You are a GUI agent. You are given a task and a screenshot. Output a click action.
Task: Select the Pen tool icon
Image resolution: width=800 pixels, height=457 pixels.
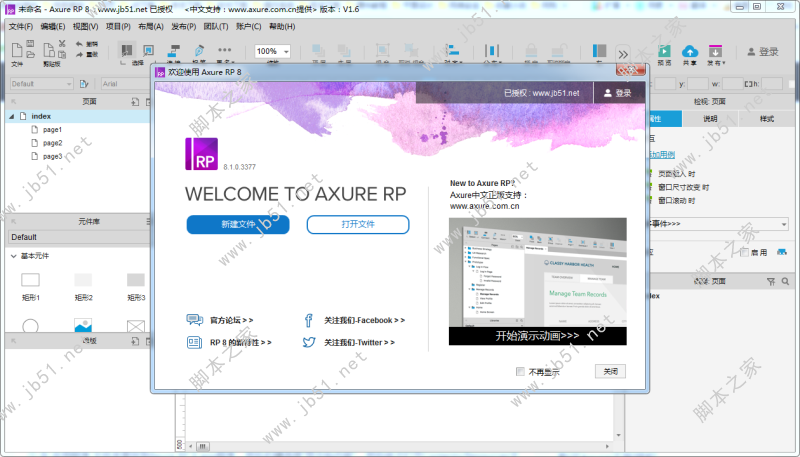199,50
